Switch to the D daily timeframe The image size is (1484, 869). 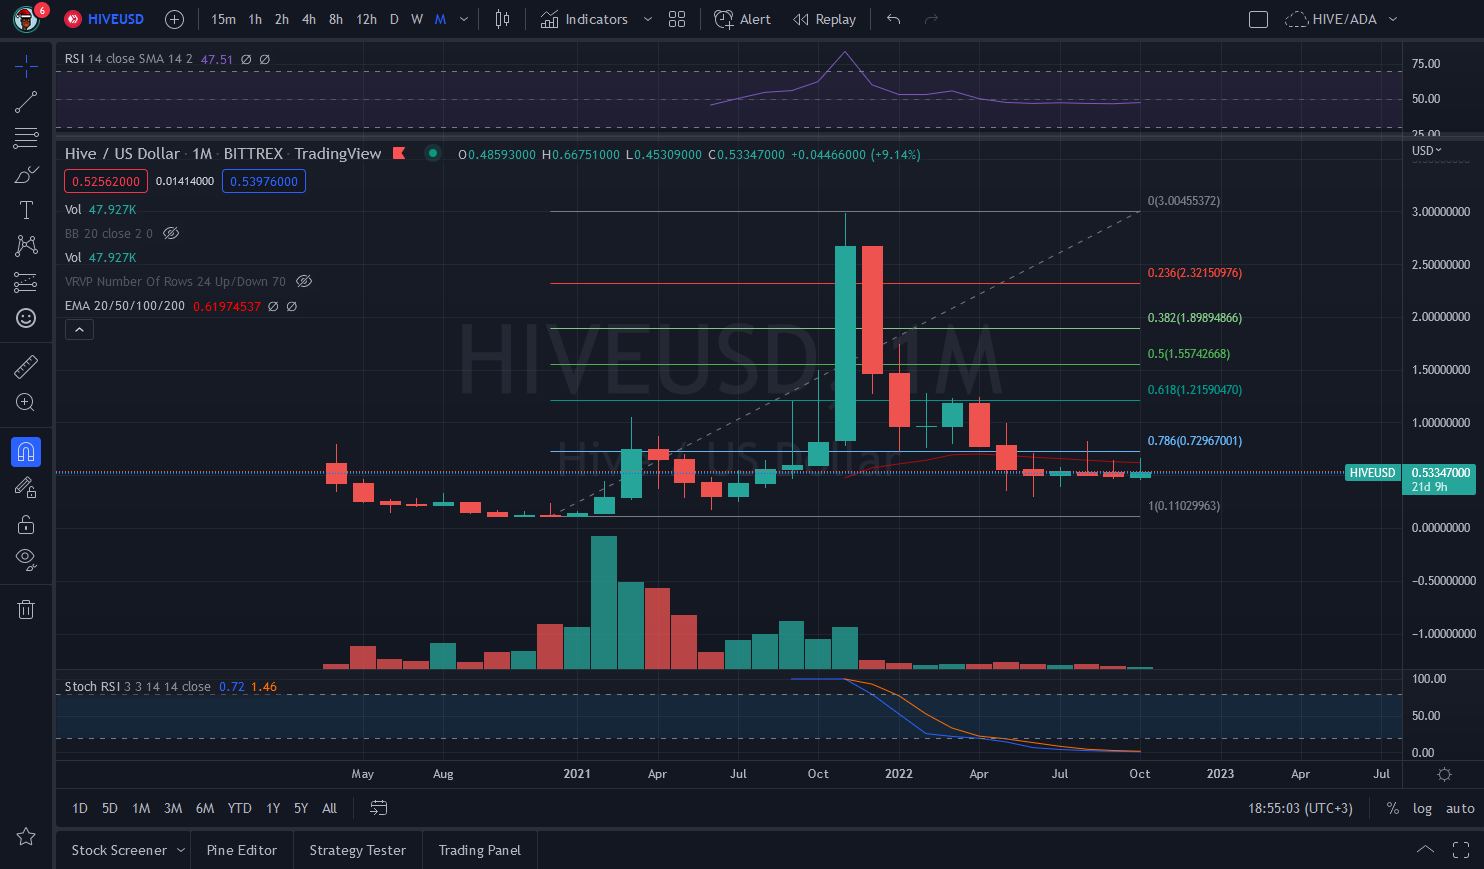click(x=394, y=19)
